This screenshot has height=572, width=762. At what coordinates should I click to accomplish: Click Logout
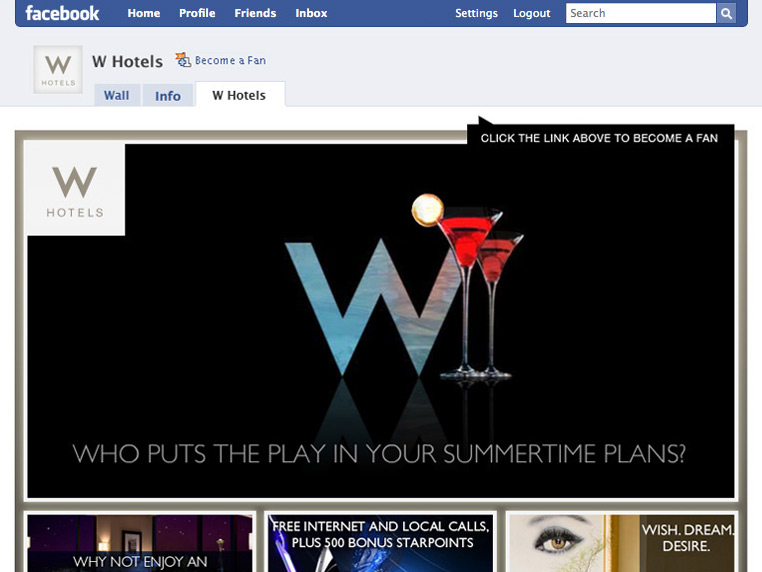pyautogui.click(x=532, y=13)
